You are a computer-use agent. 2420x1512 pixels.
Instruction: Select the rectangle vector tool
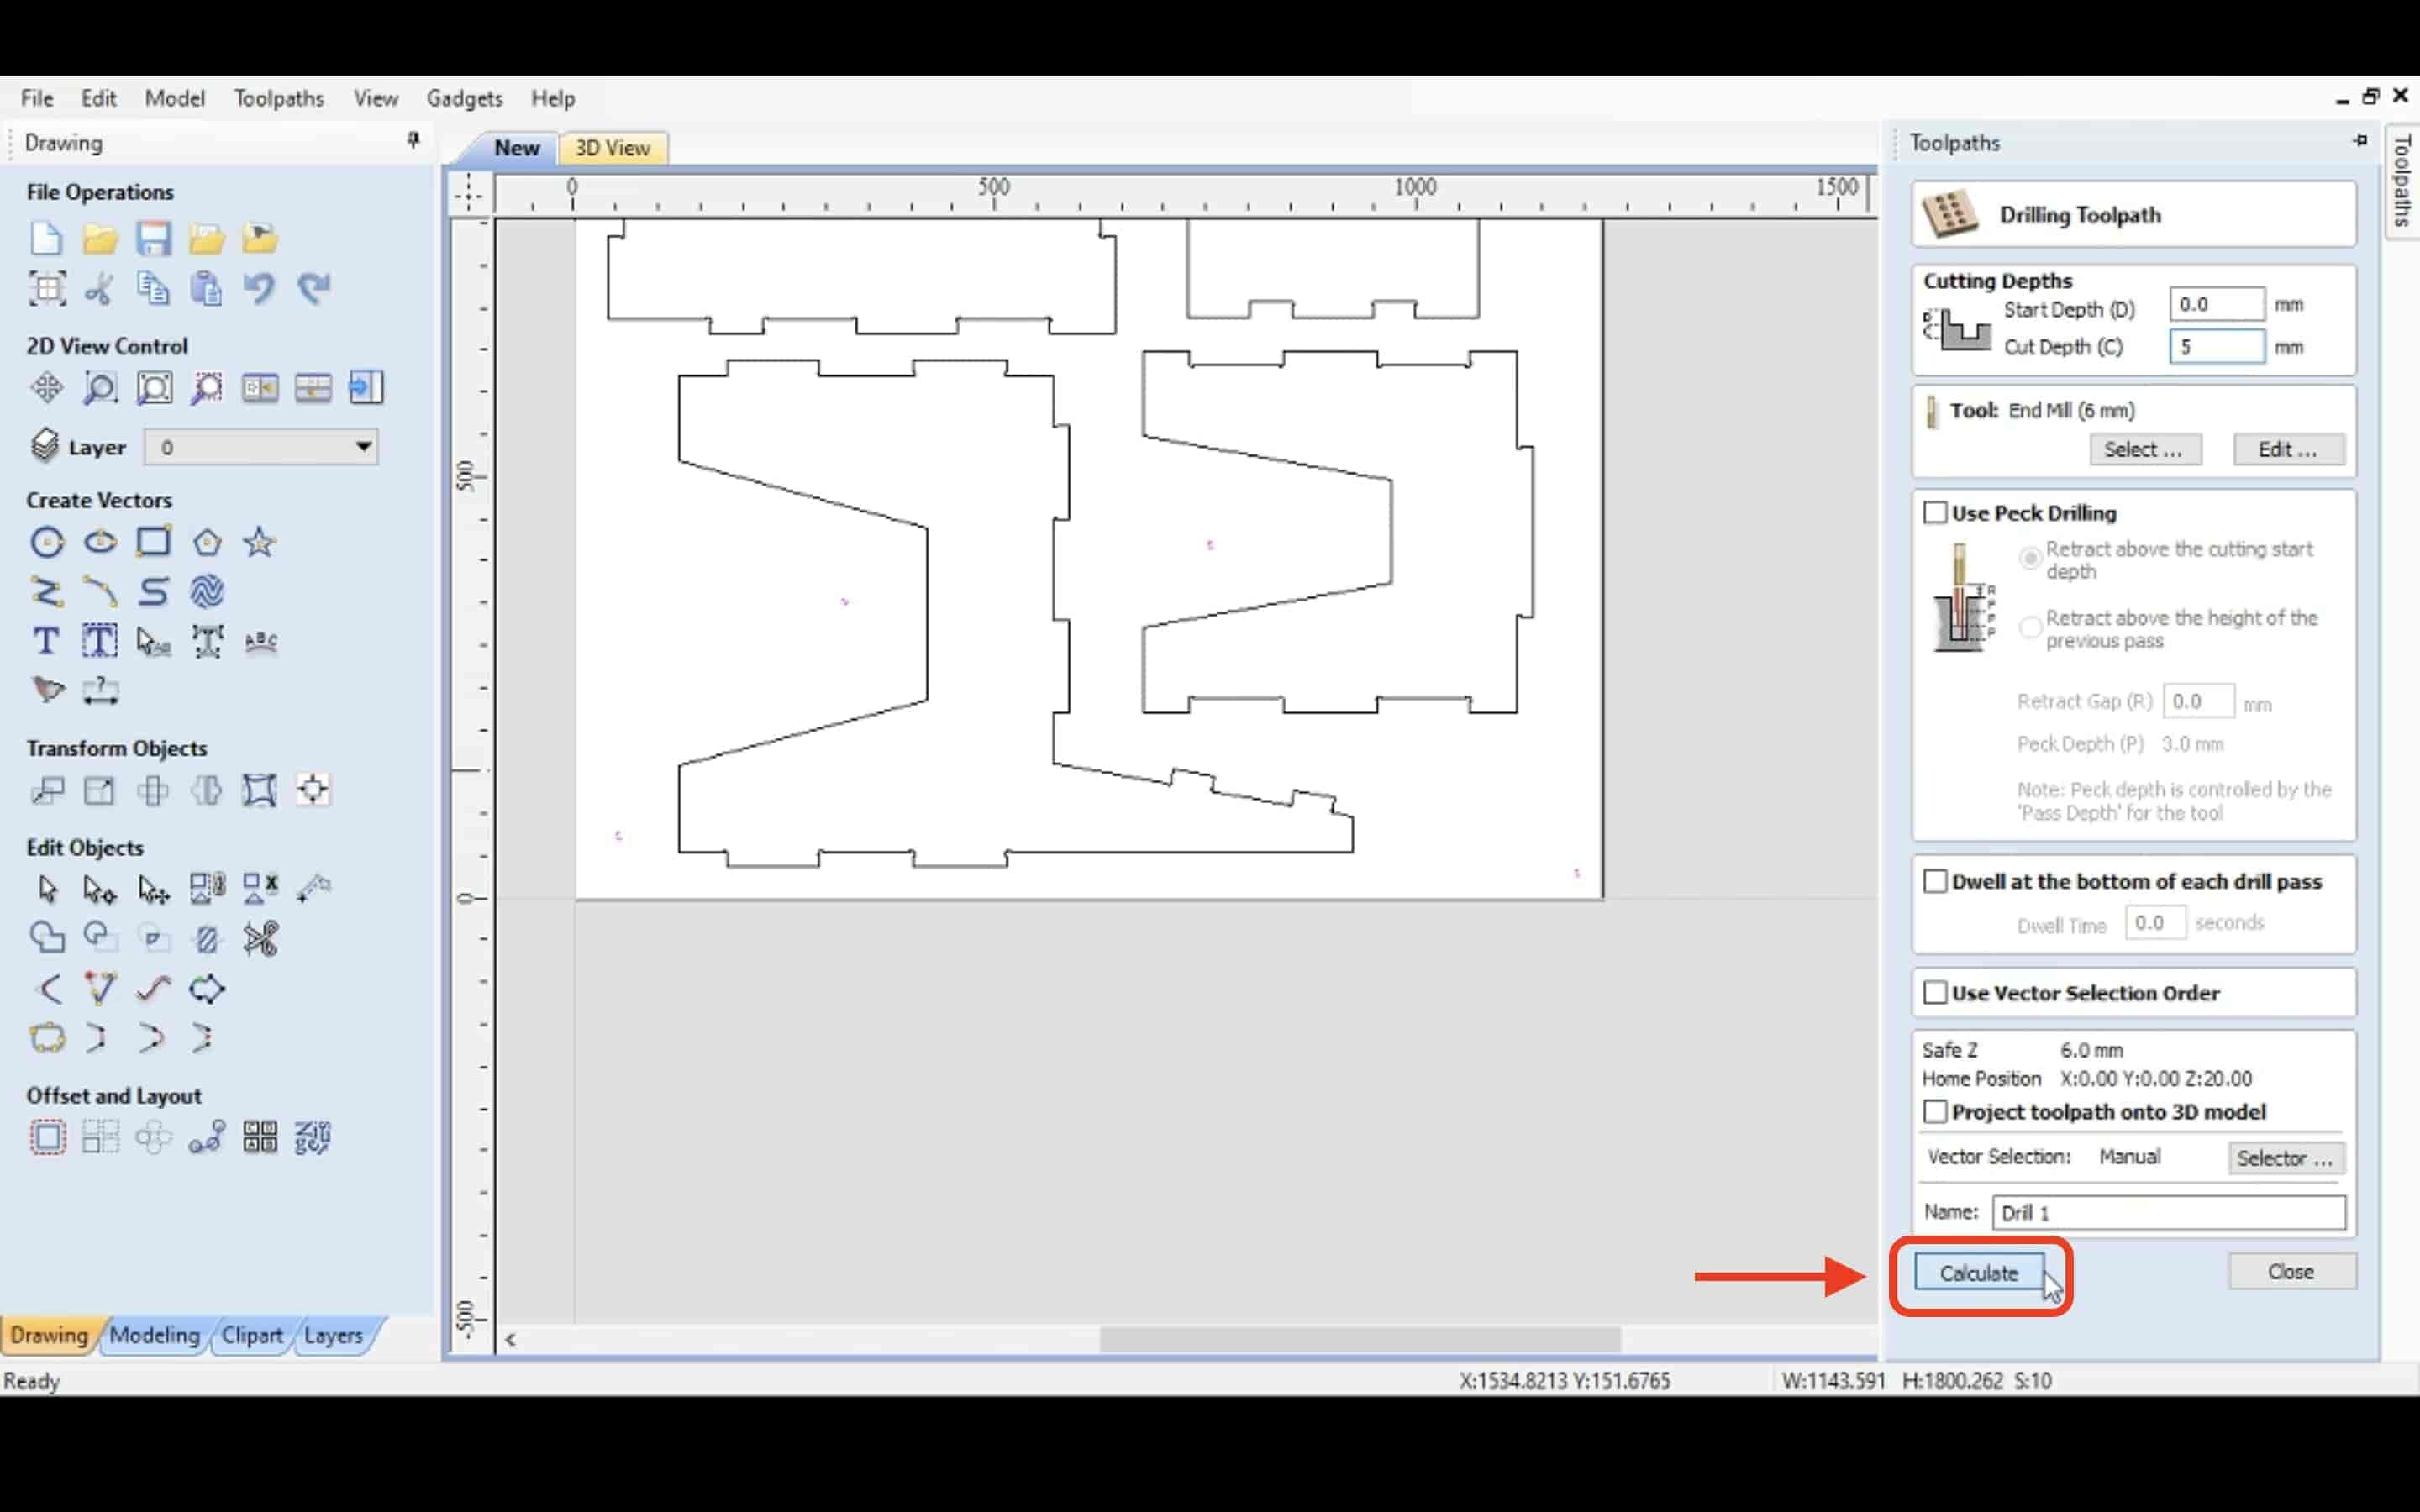[x=151, y=540]
